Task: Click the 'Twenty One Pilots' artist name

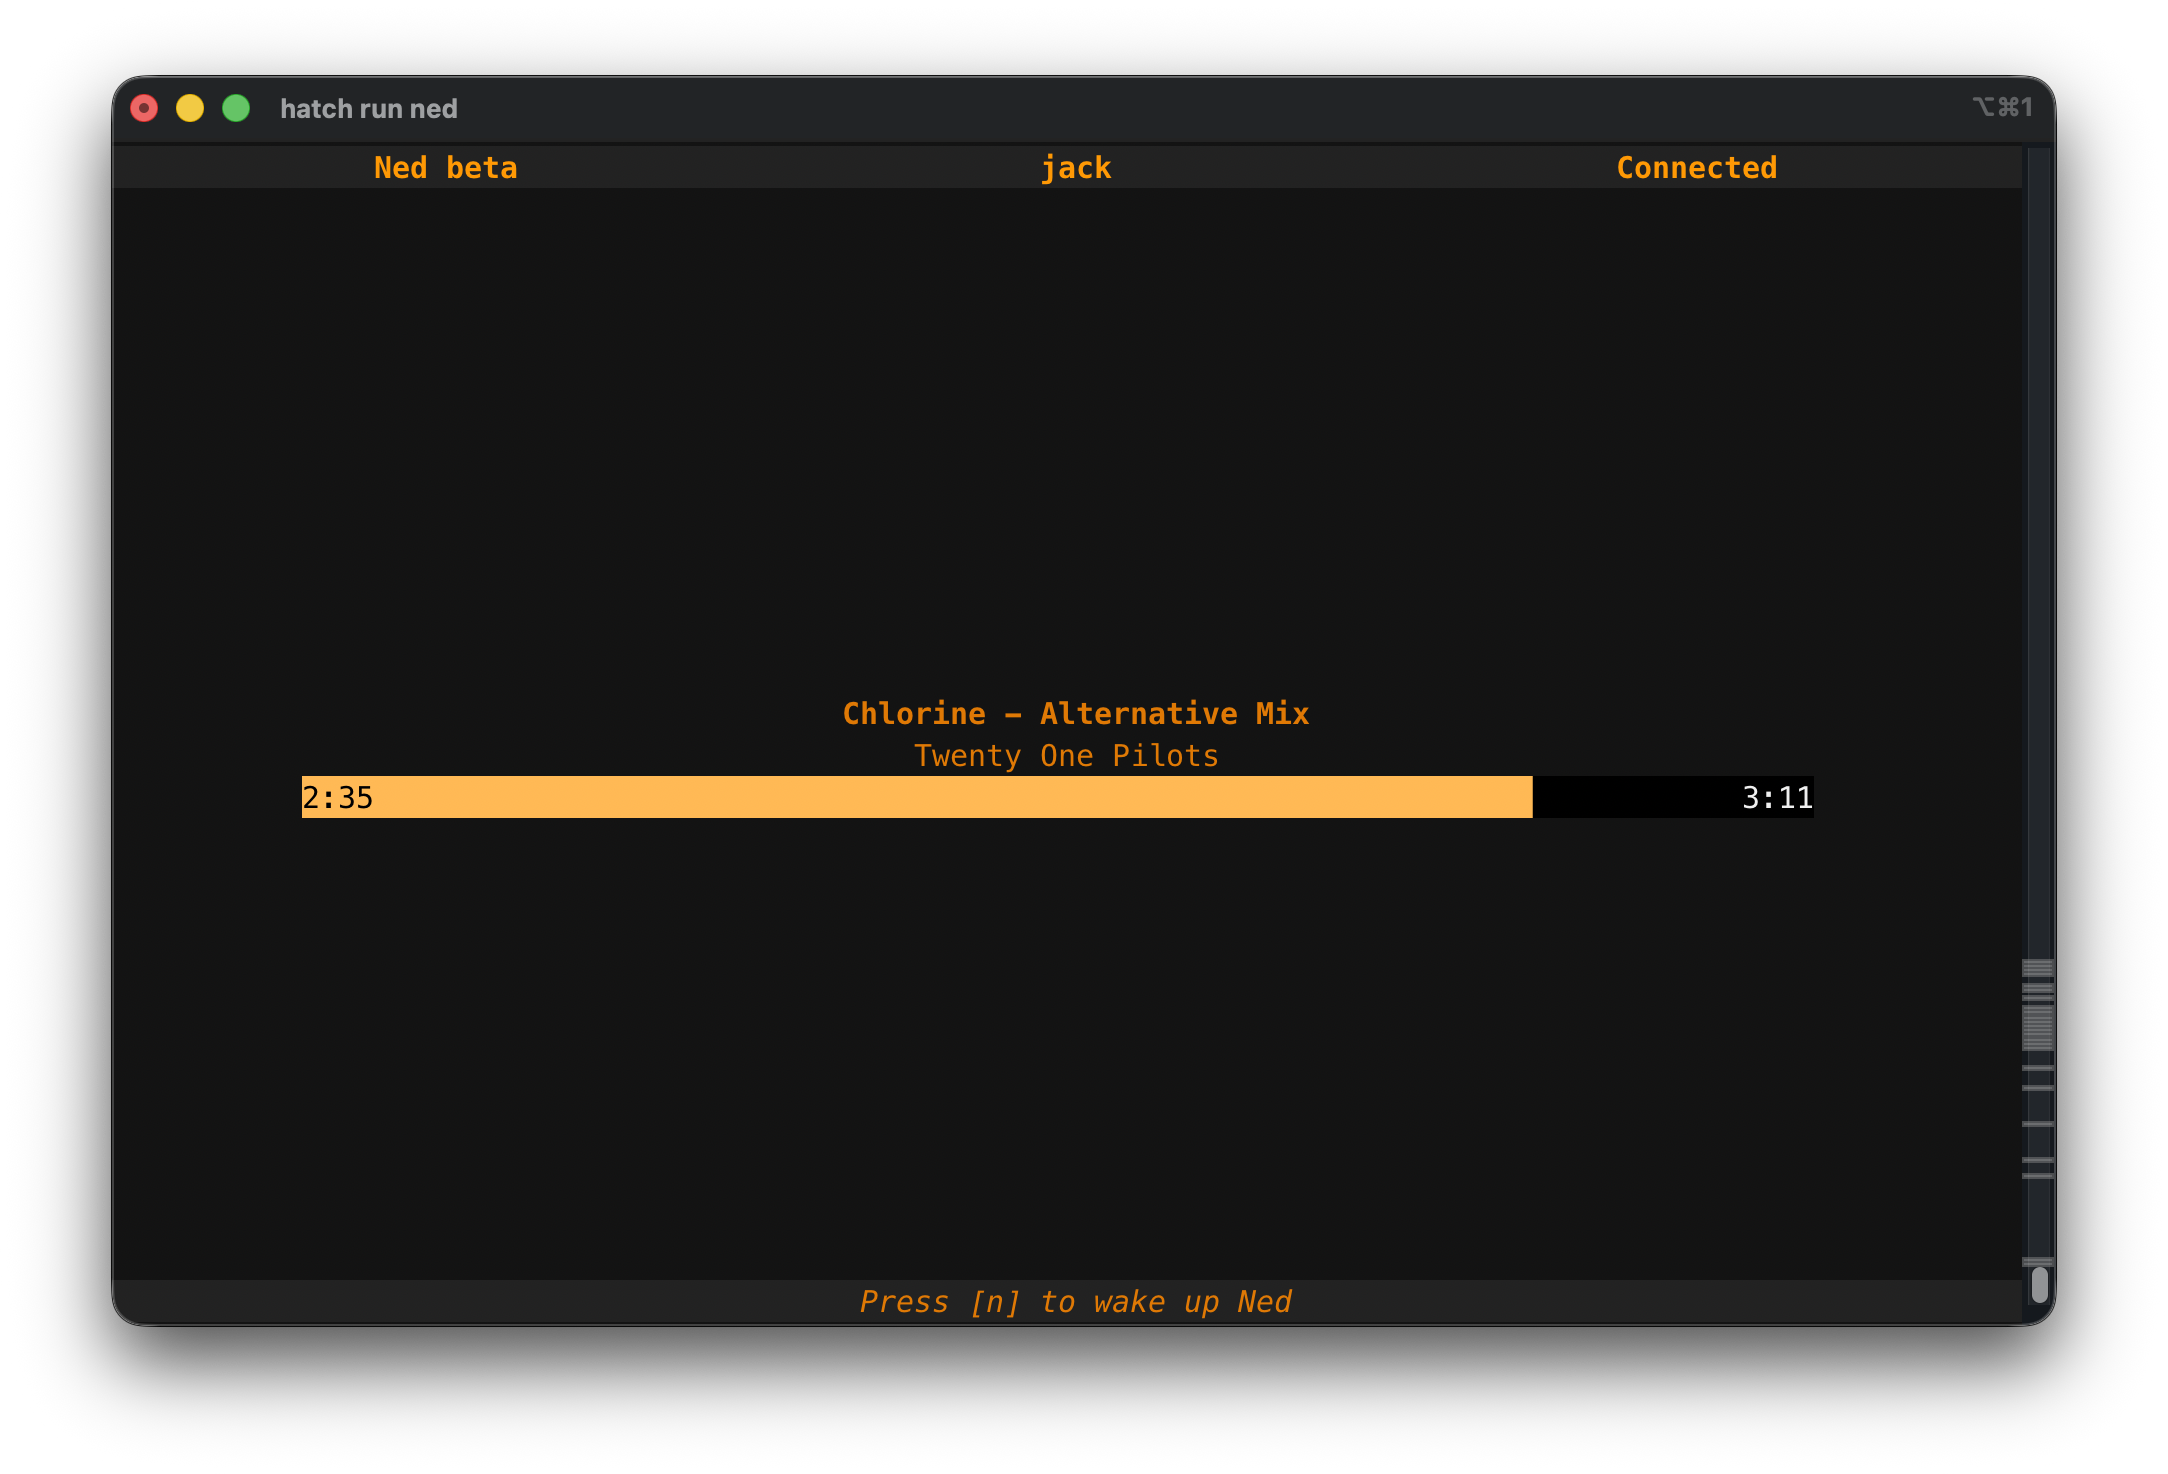Action: (1066, 755)
